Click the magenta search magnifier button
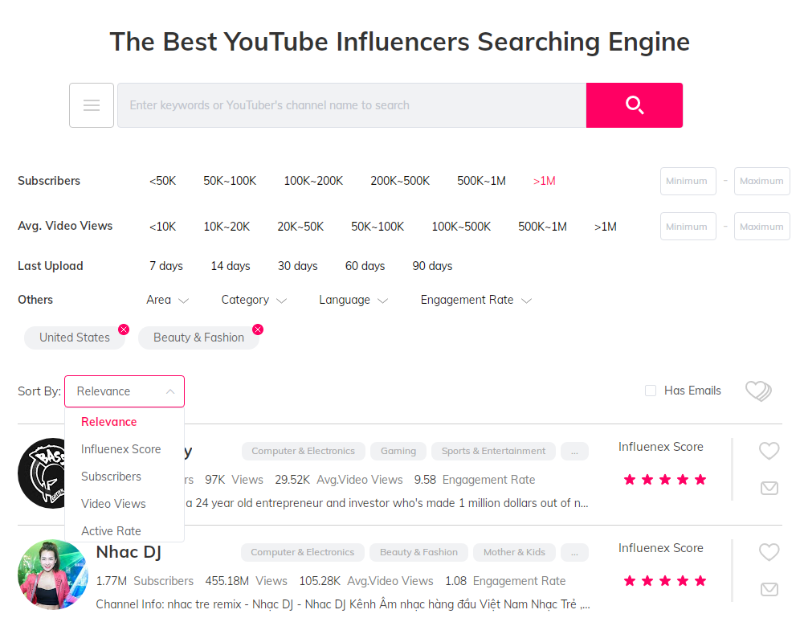 click(634, 105)
